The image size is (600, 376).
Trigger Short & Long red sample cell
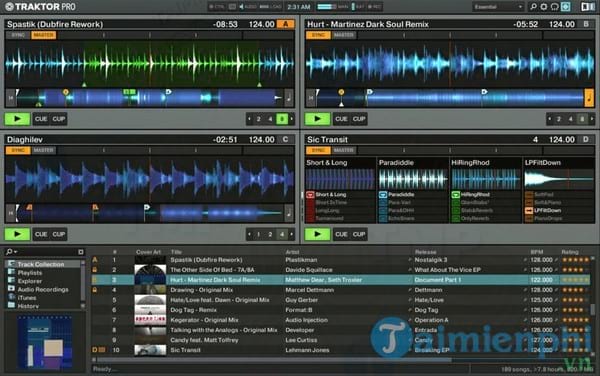pos(310,194)
